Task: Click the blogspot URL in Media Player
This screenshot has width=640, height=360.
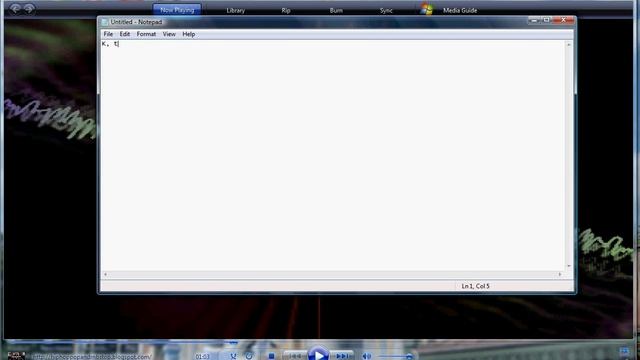Action: pos(91,356)
